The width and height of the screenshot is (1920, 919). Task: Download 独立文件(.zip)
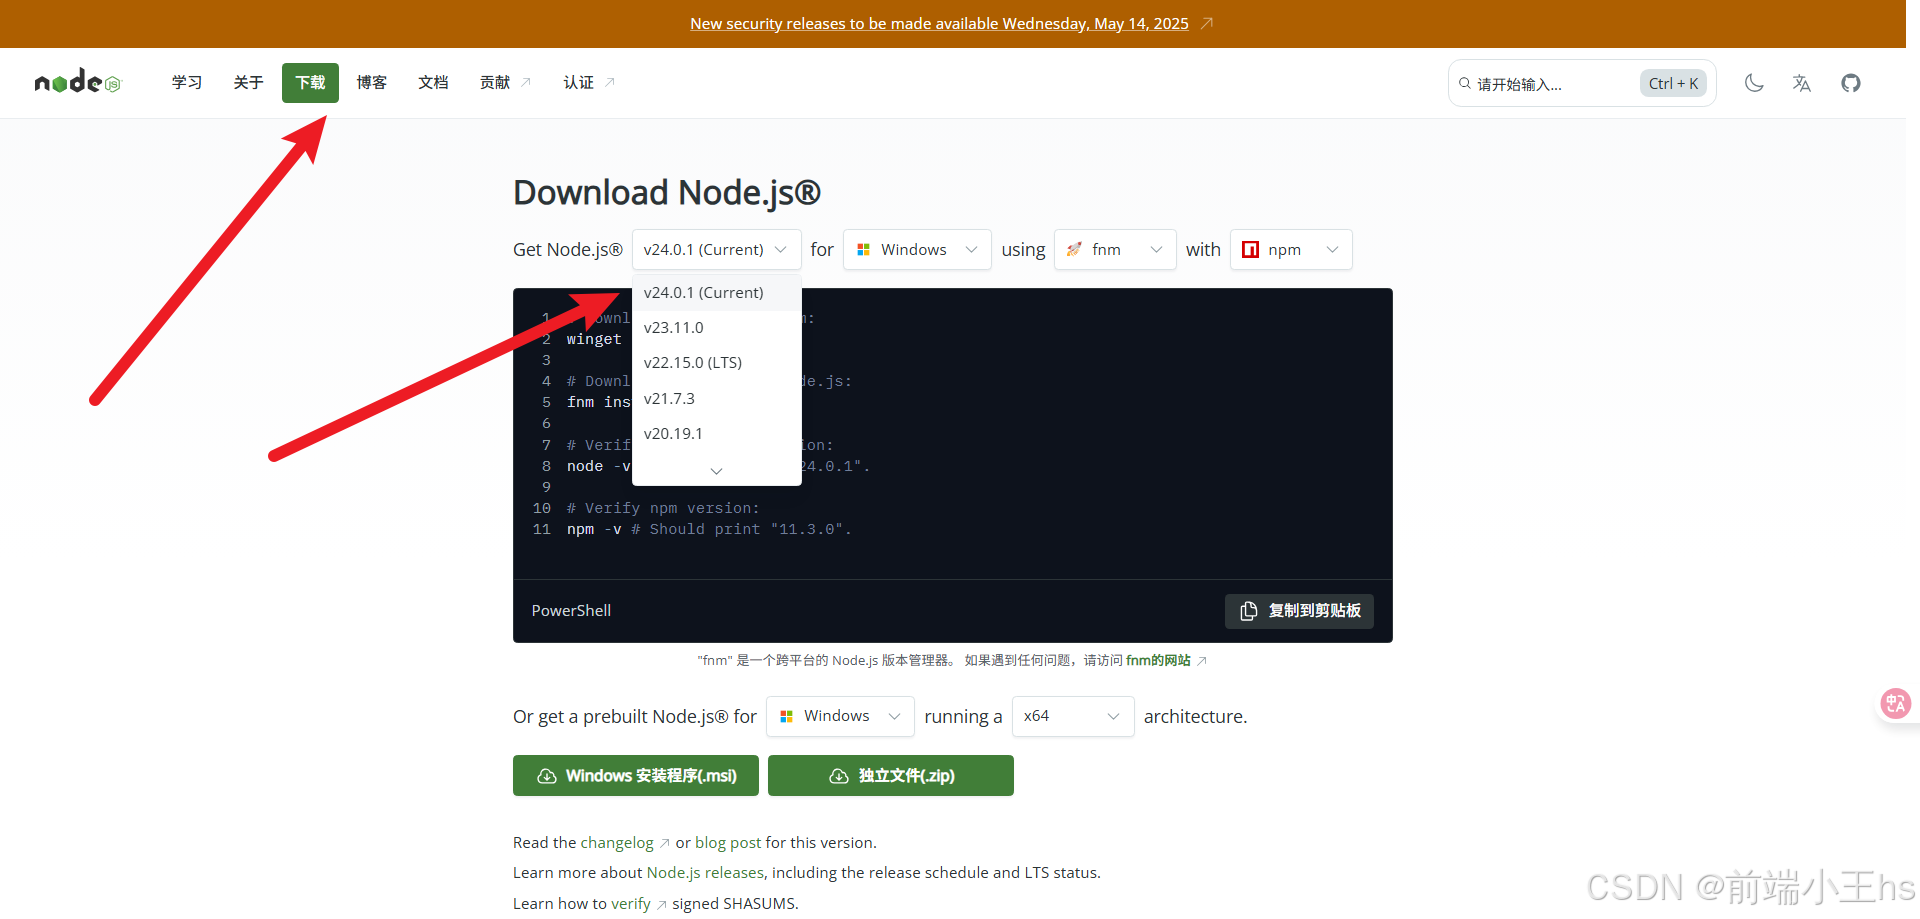point(891,776)
